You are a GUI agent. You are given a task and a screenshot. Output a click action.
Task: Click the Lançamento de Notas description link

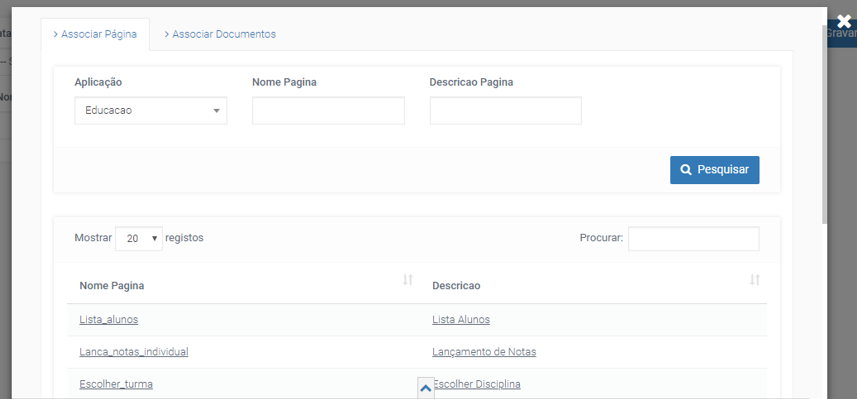(484, 351)
